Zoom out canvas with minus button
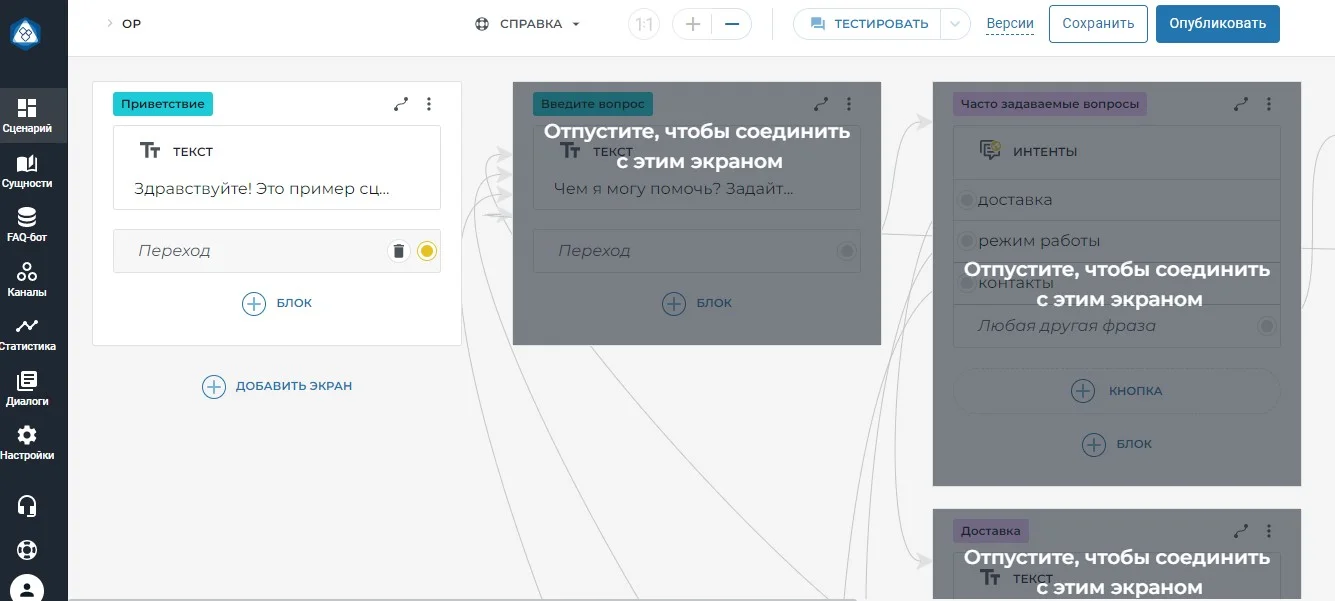Viewport: 1335px width, 601px height. tap(733, 24)
